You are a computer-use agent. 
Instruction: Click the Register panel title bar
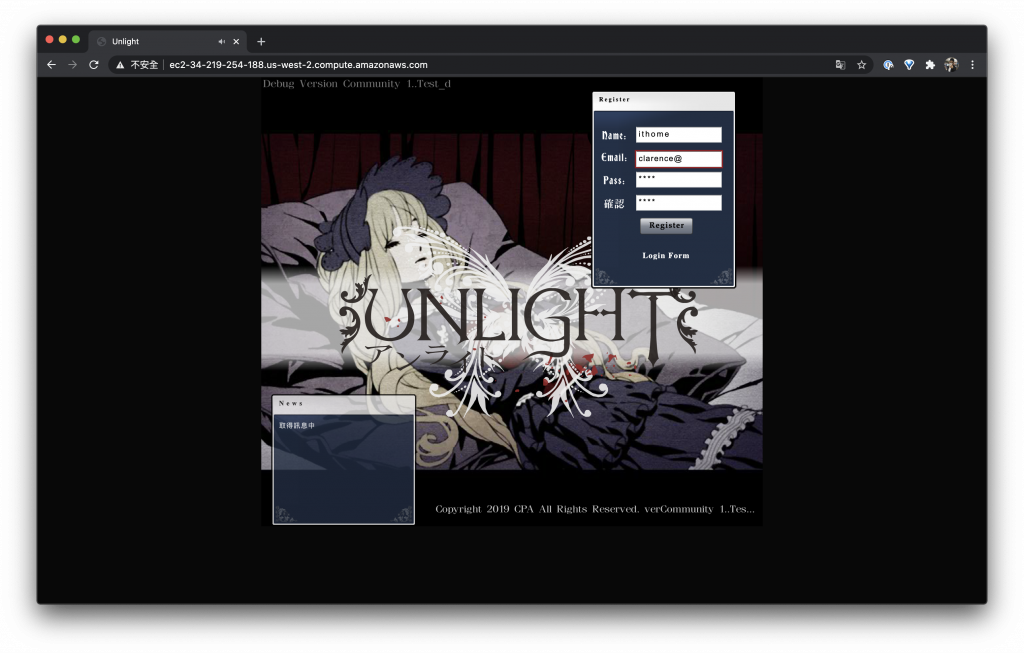(x=664, y=101)
